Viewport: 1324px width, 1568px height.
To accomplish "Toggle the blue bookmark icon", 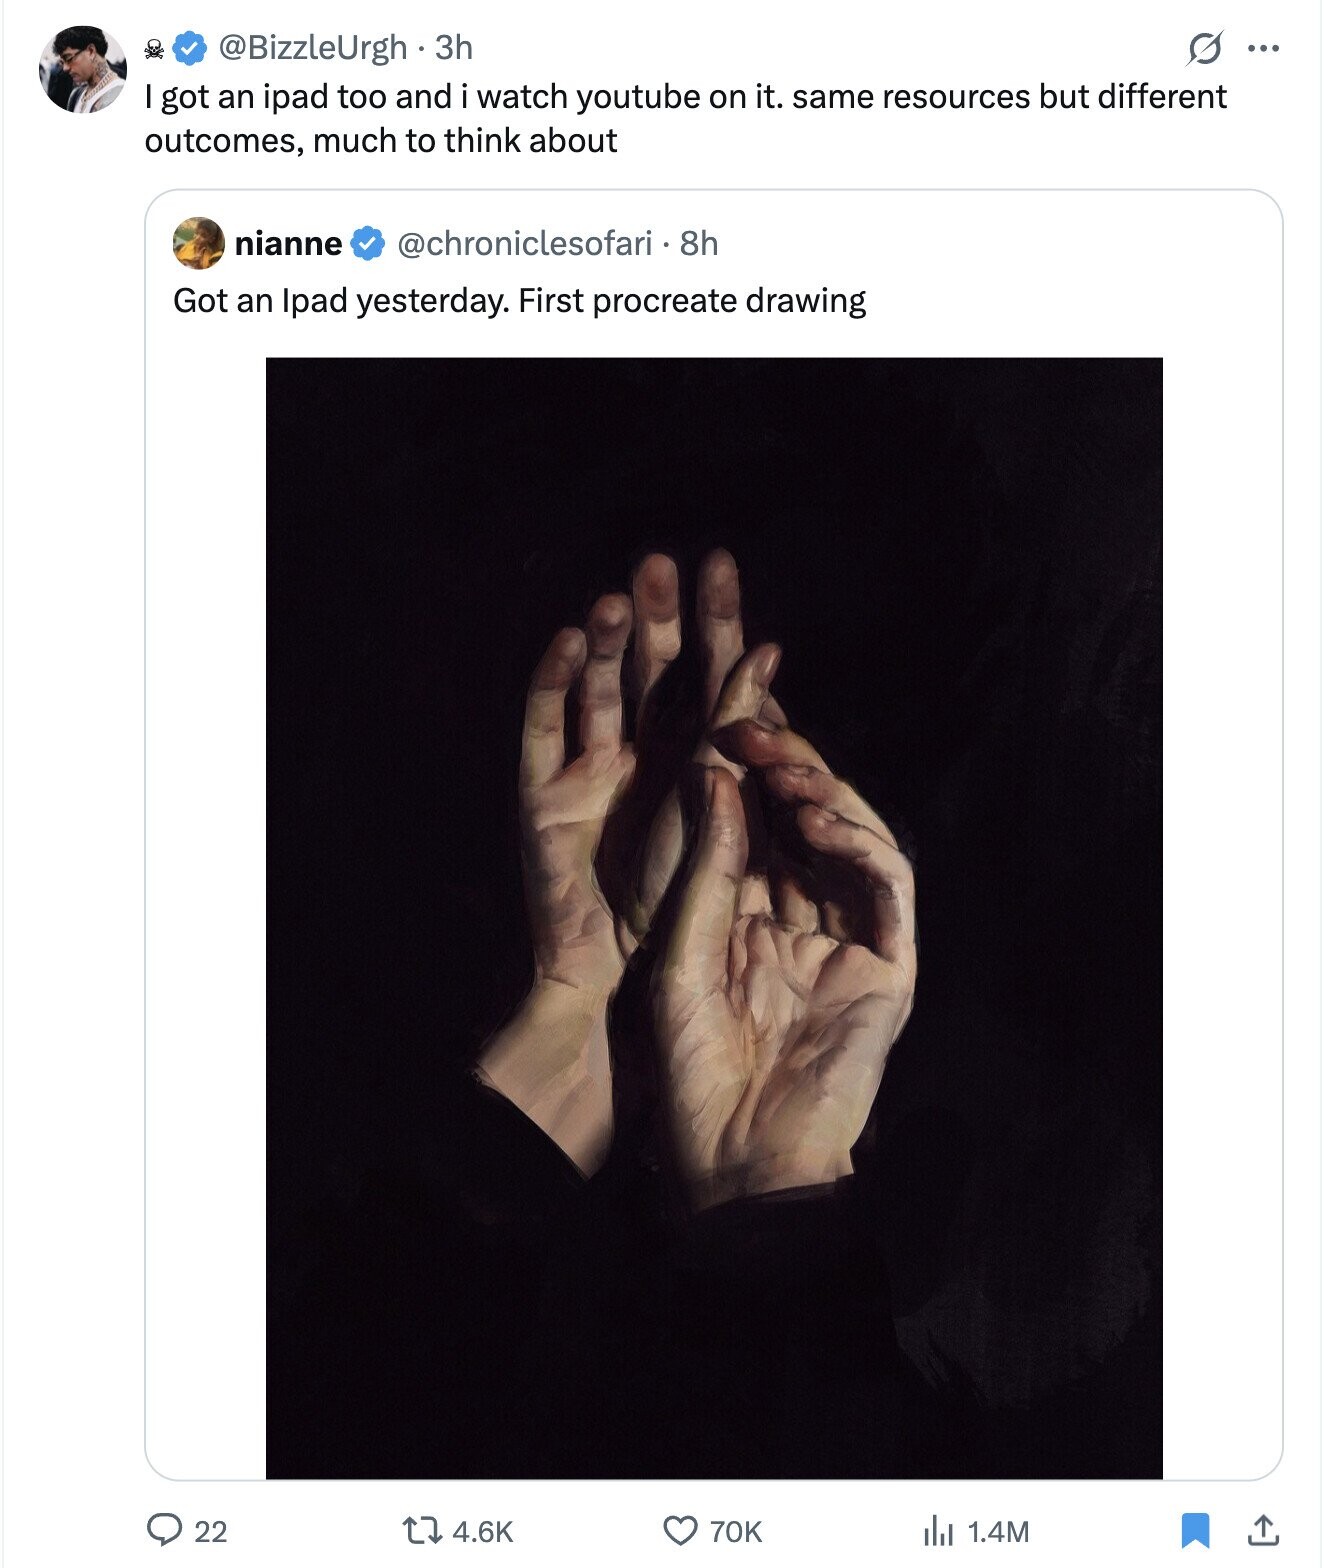I will (1196, 1530).
